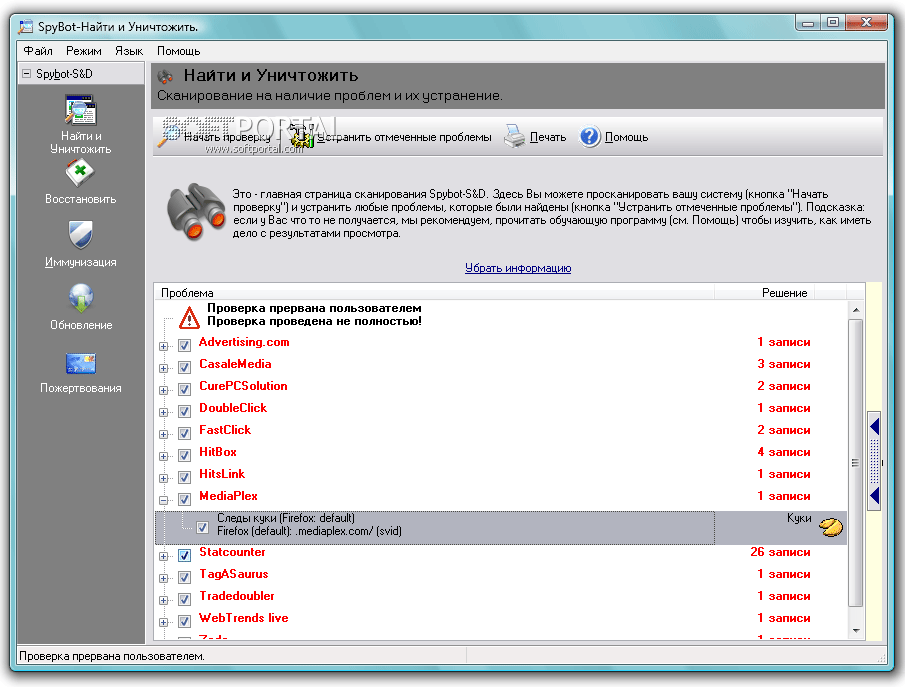
Task: Open the Режим menu
Action: point(84,51)
